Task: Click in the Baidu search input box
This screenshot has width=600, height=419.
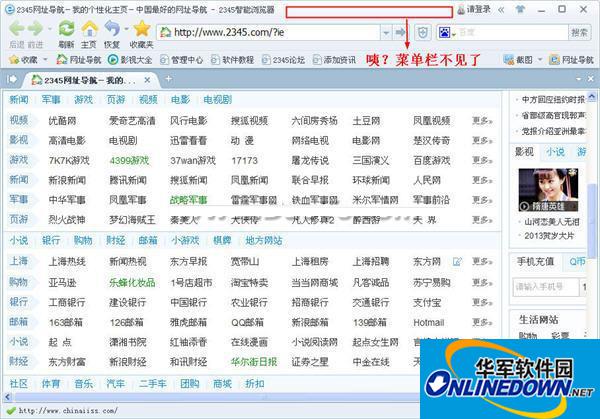Action: (513, 33)
